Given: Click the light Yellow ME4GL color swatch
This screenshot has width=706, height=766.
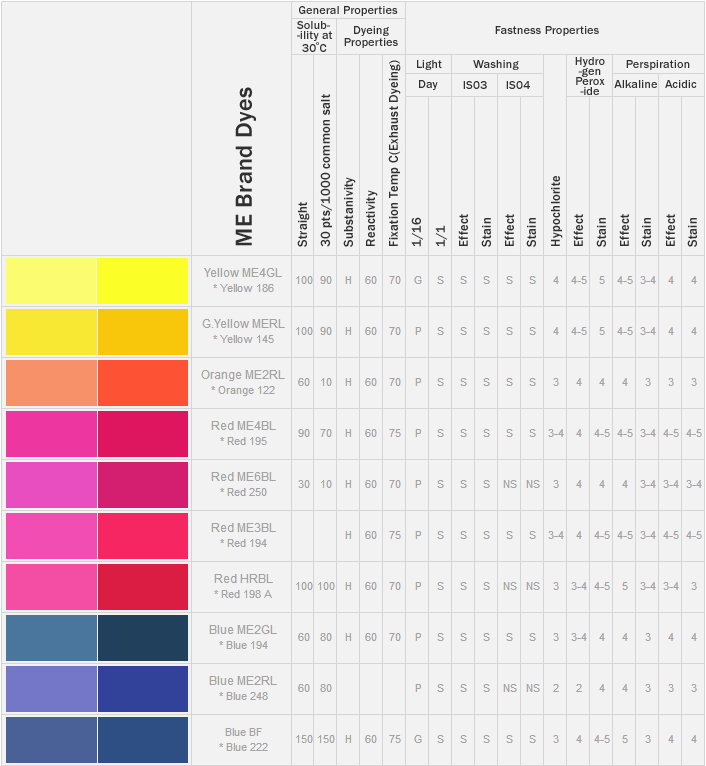Looking at the screenshot, I should pos(51,281).
